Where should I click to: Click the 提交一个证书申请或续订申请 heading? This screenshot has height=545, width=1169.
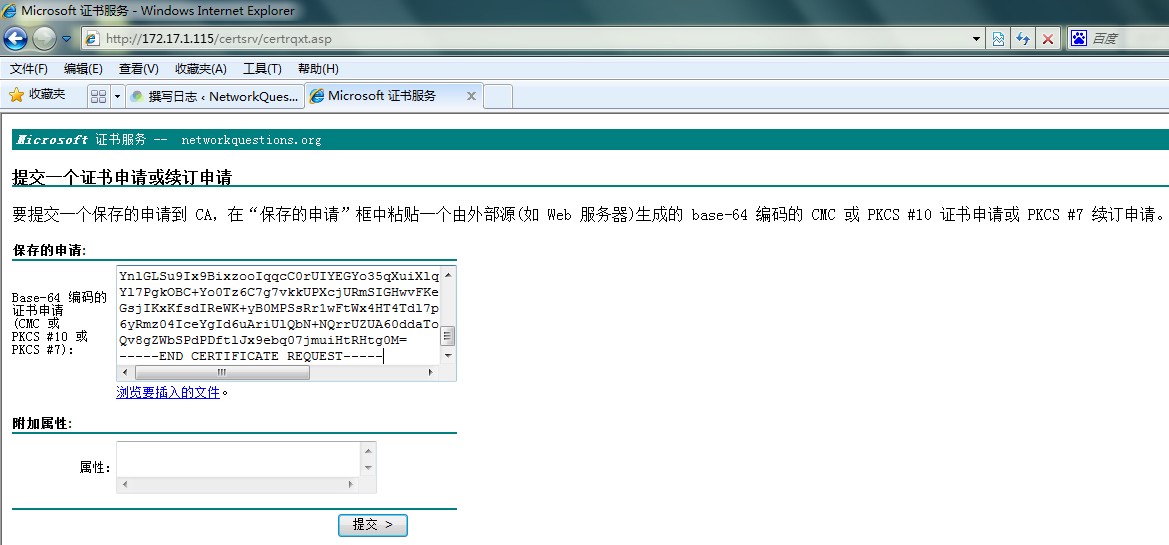pyautogui.click(x=122, y=177)
